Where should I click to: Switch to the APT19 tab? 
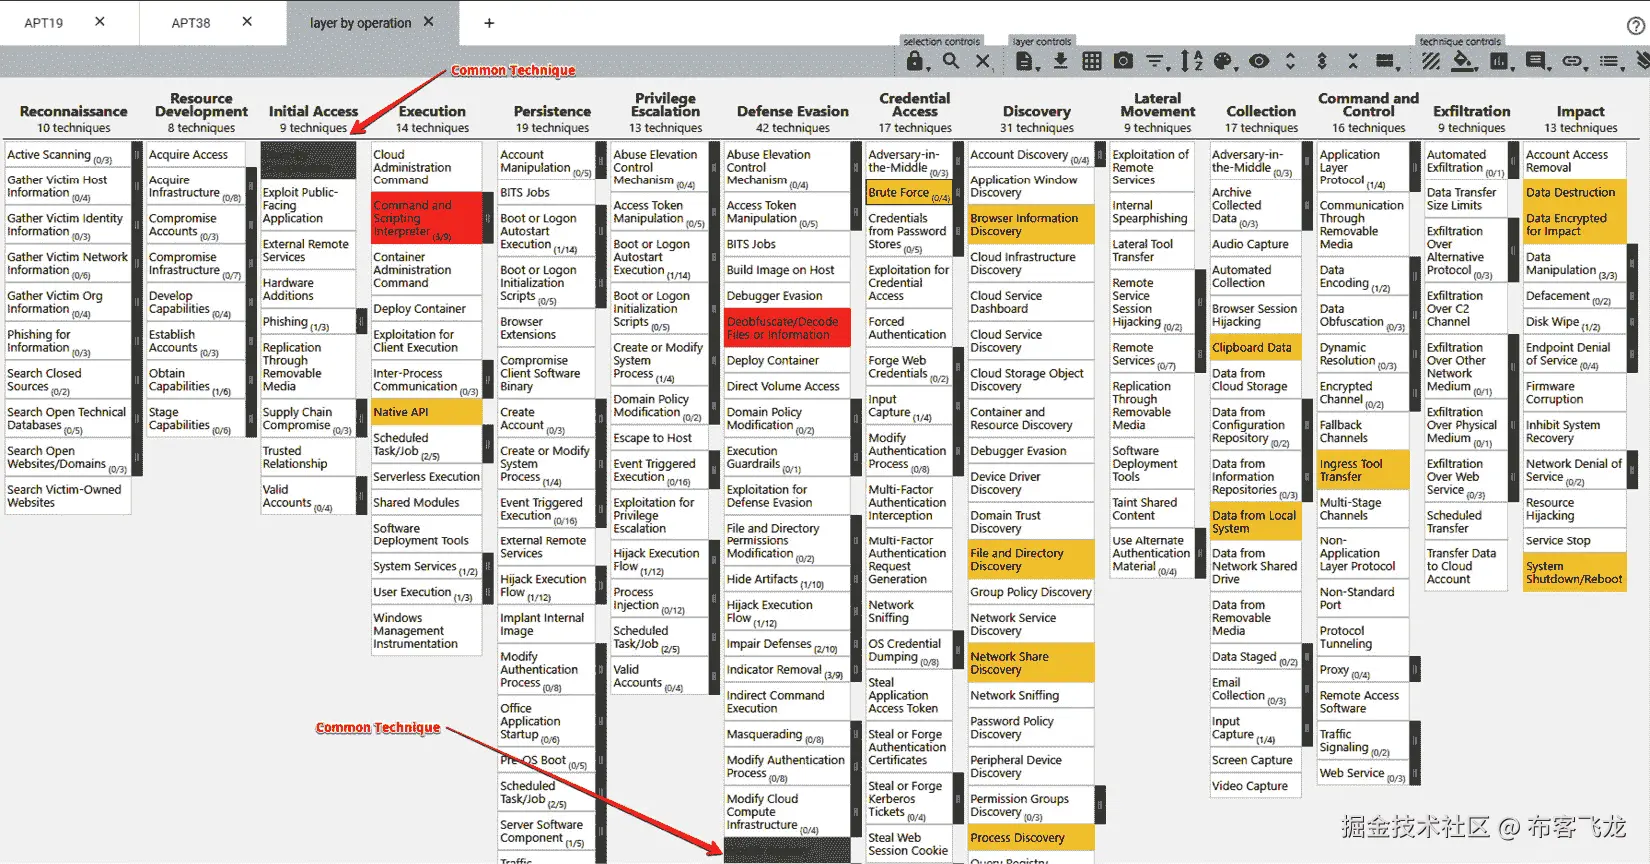click(44, 23)
